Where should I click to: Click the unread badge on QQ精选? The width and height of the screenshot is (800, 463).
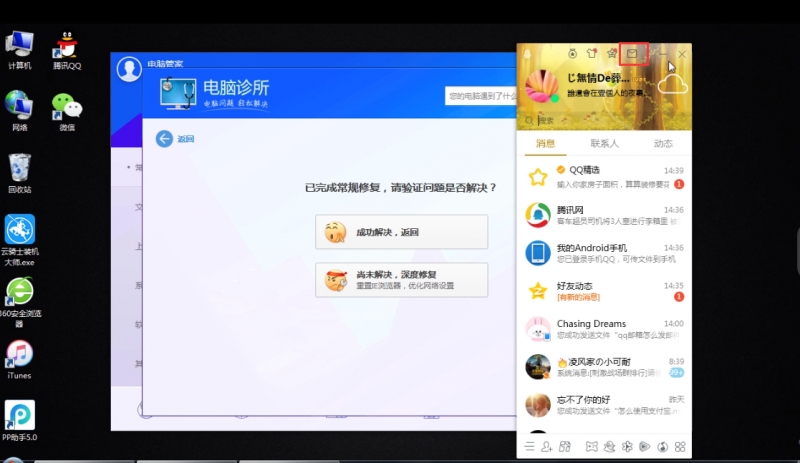tap(679, 184)
